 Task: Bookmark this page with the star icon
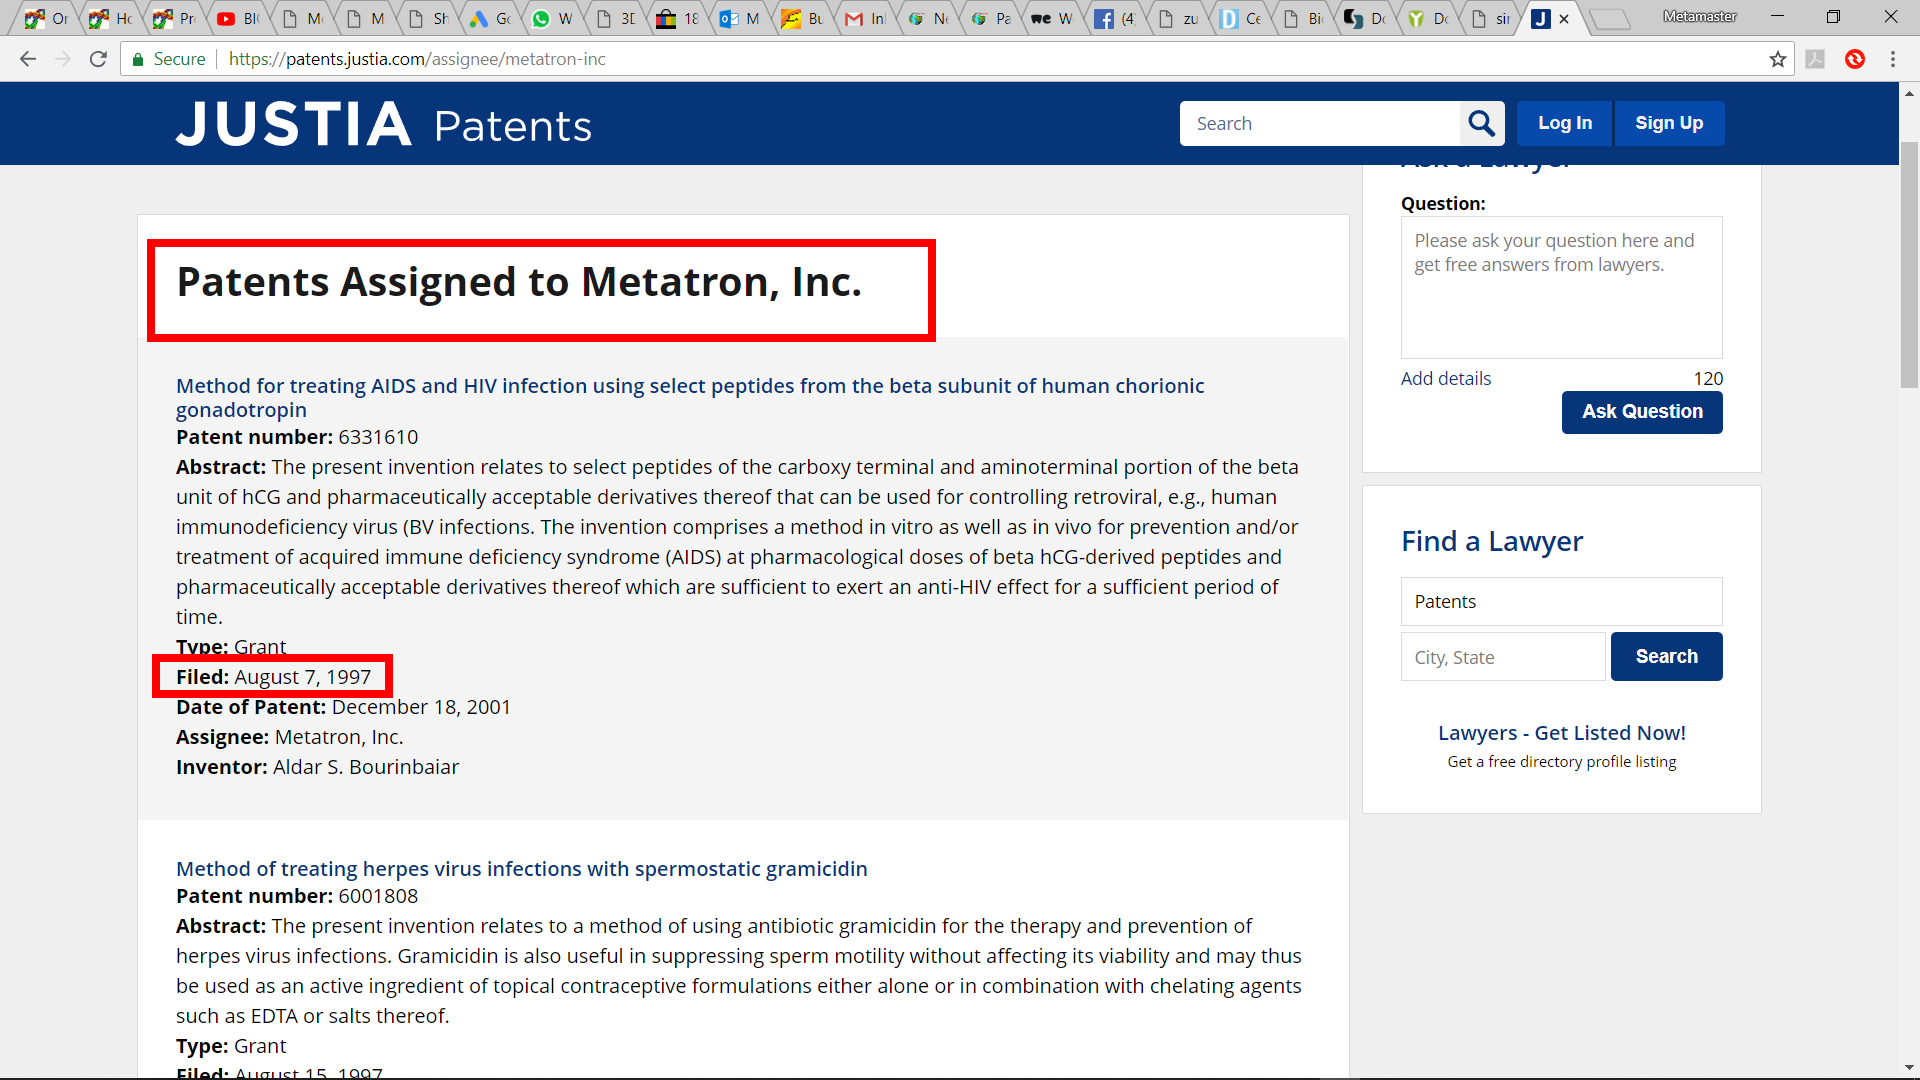click(x=1778, y=60)
